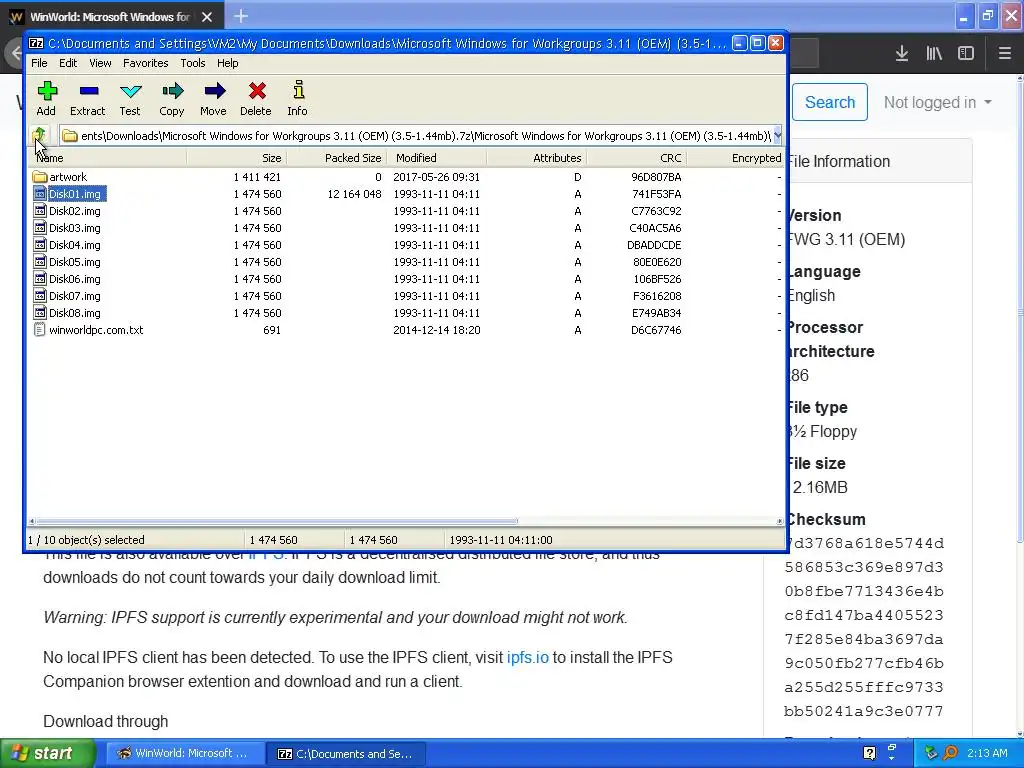Expand the address path dropdown arrow
1024x768 pixels.
[777, 136]
